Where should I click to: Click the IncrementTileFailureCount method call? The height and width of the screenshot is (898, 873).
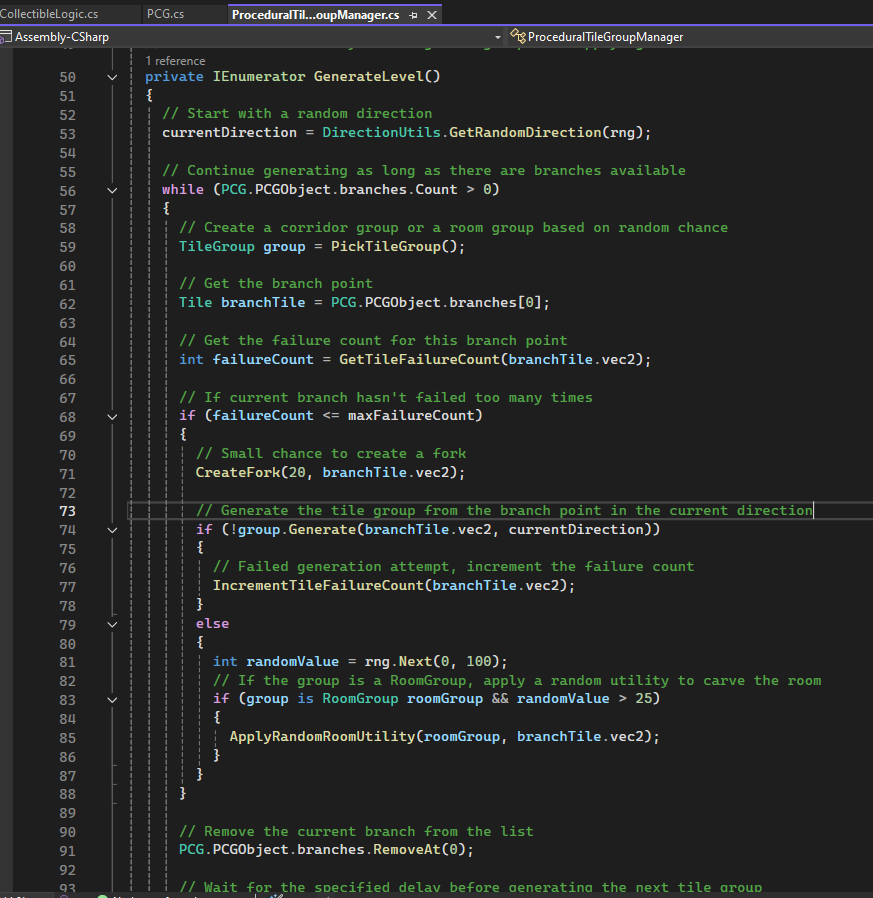318,586
